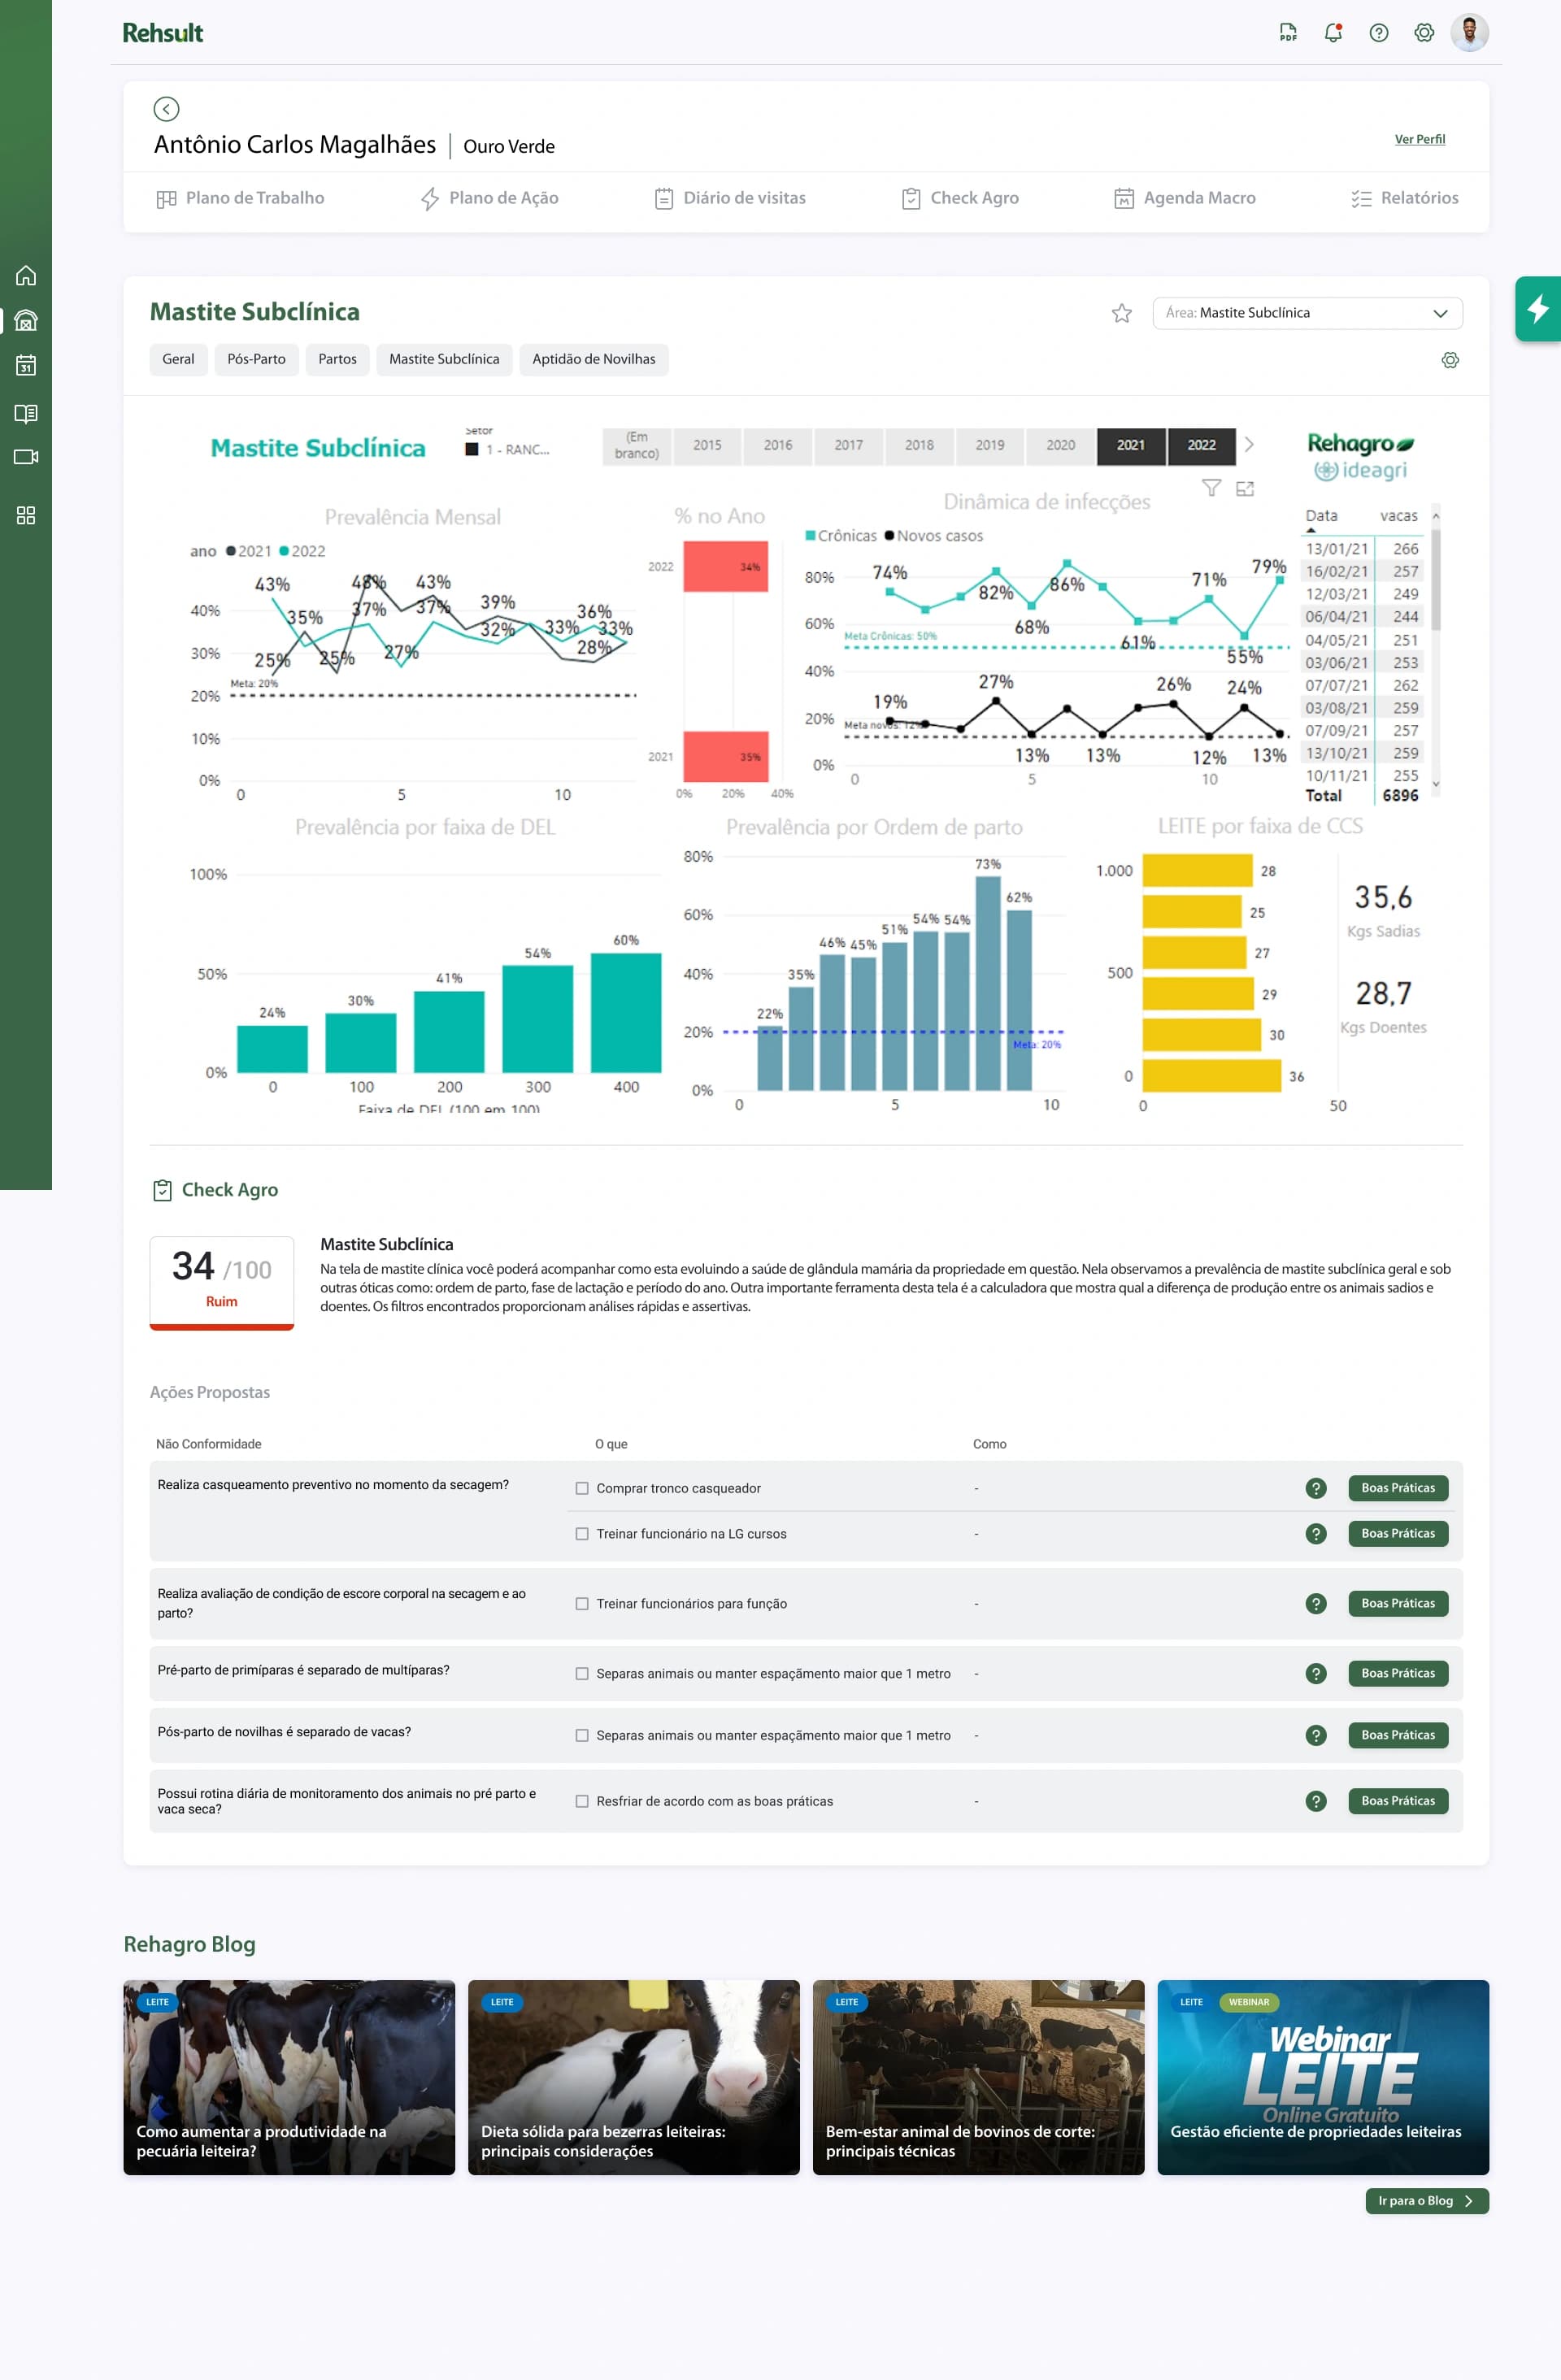The width and height of the screenshot is (1561, 2380).
Task: Open the Plano de Trabalho tab
Action: tap(240, 198)
